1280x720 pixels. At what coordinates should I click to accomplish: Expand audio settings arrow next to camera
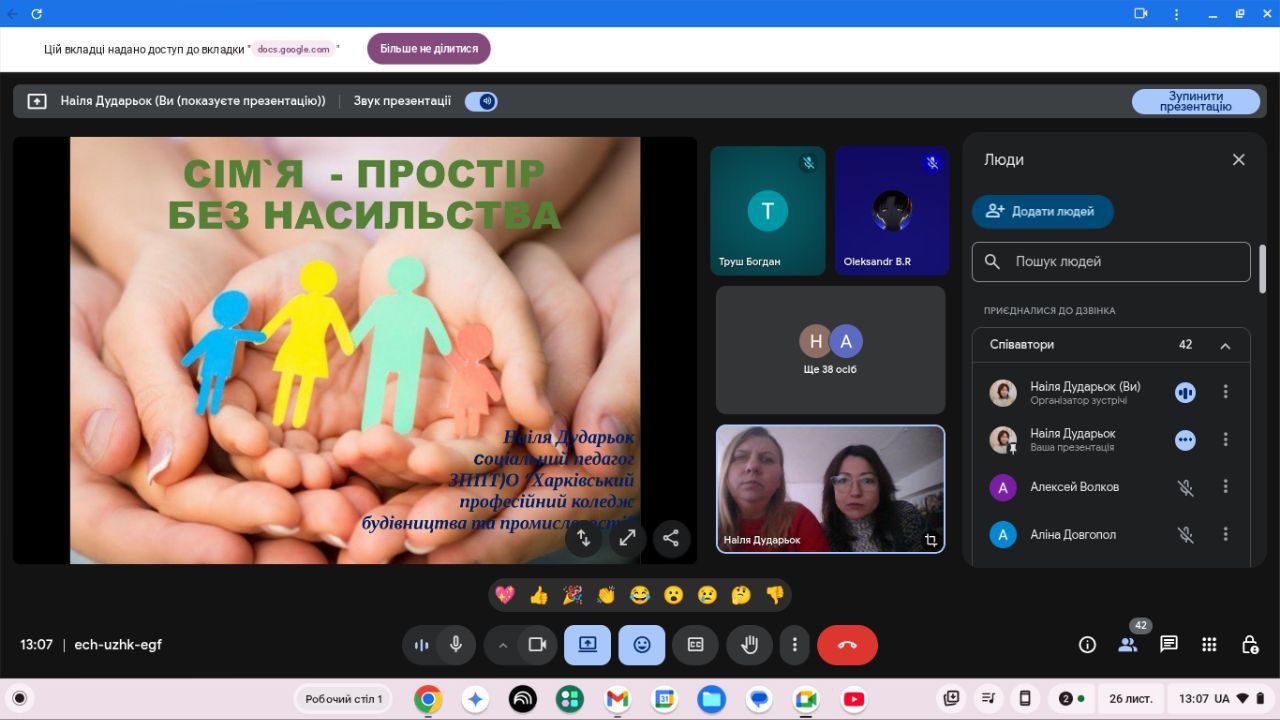click(503, 645)
